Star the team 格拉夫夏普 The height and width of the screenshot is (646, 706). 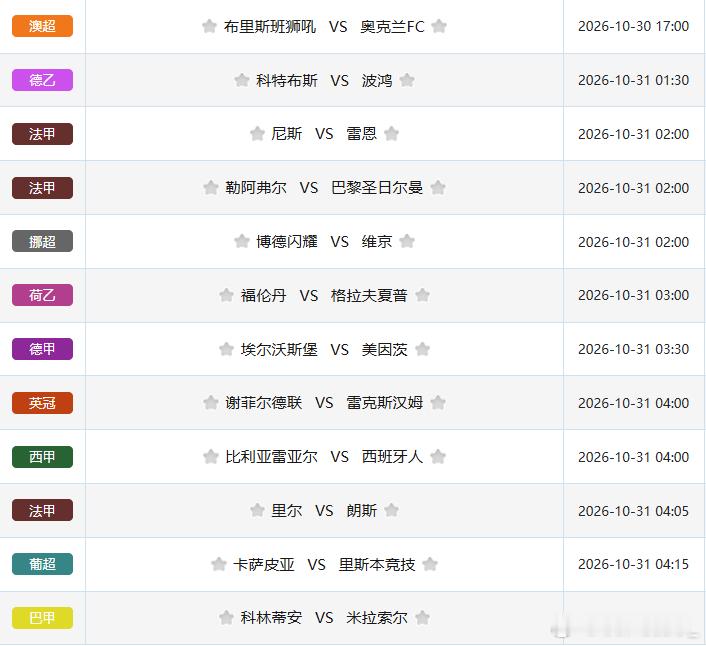coord(422,295)
